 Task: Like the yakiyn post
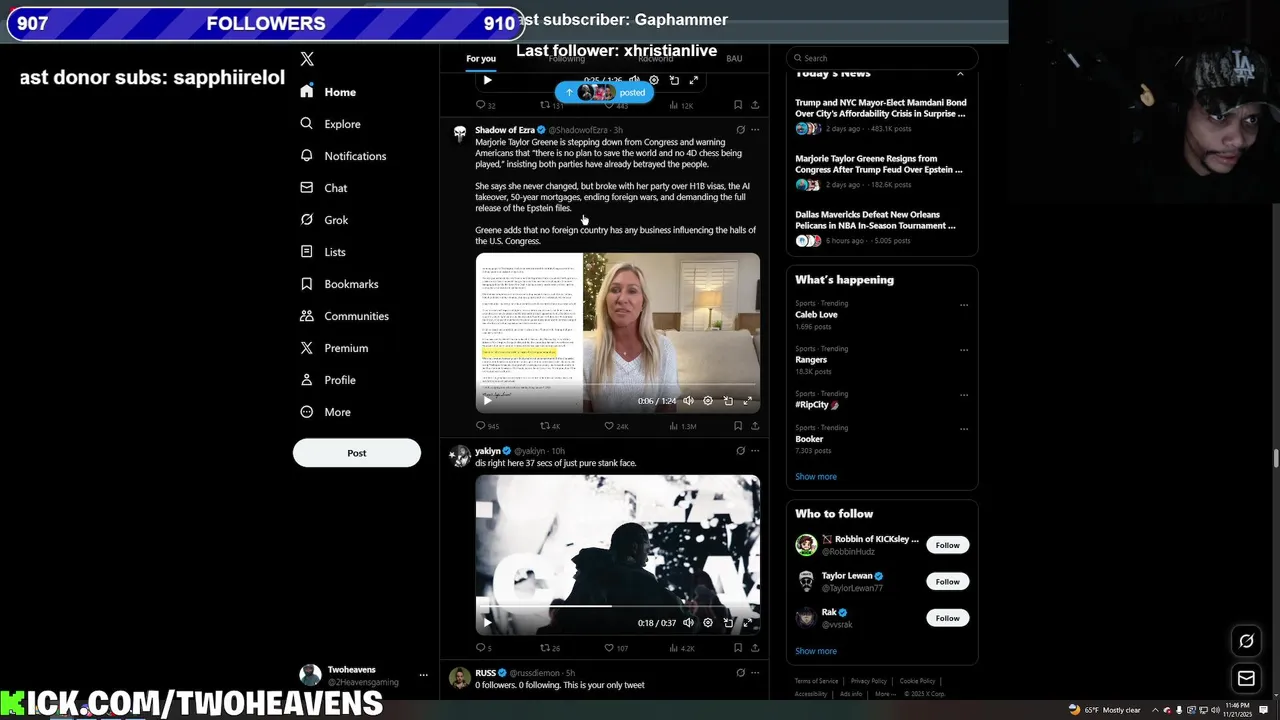(x=615, y=648)
